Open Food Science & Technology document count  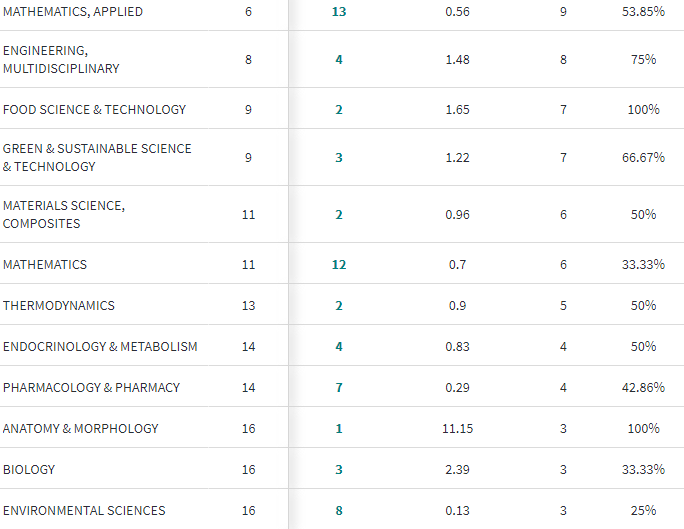point(338,110)
